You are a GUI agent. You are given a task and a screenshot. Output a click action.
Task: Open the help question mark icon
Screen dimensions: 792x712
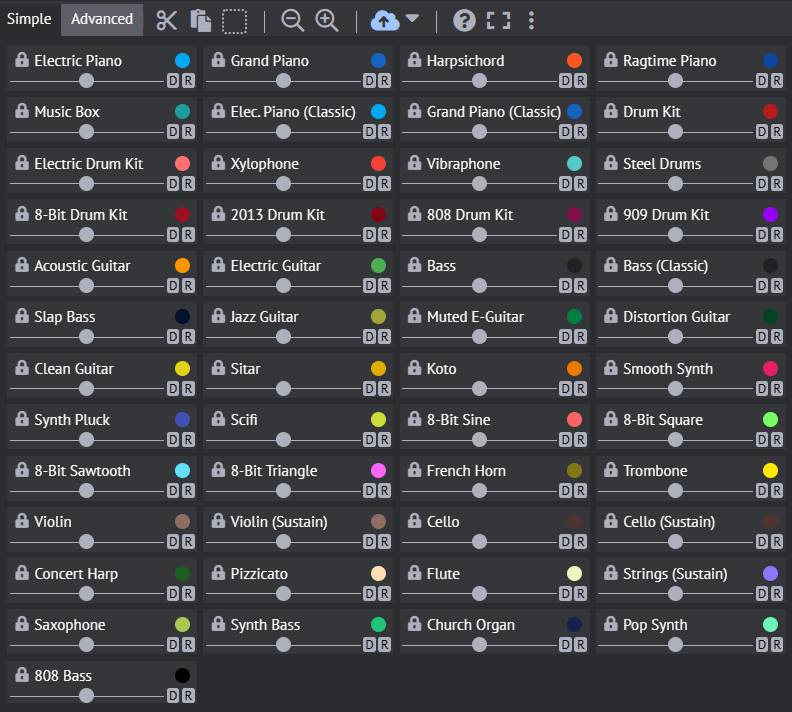464,21
